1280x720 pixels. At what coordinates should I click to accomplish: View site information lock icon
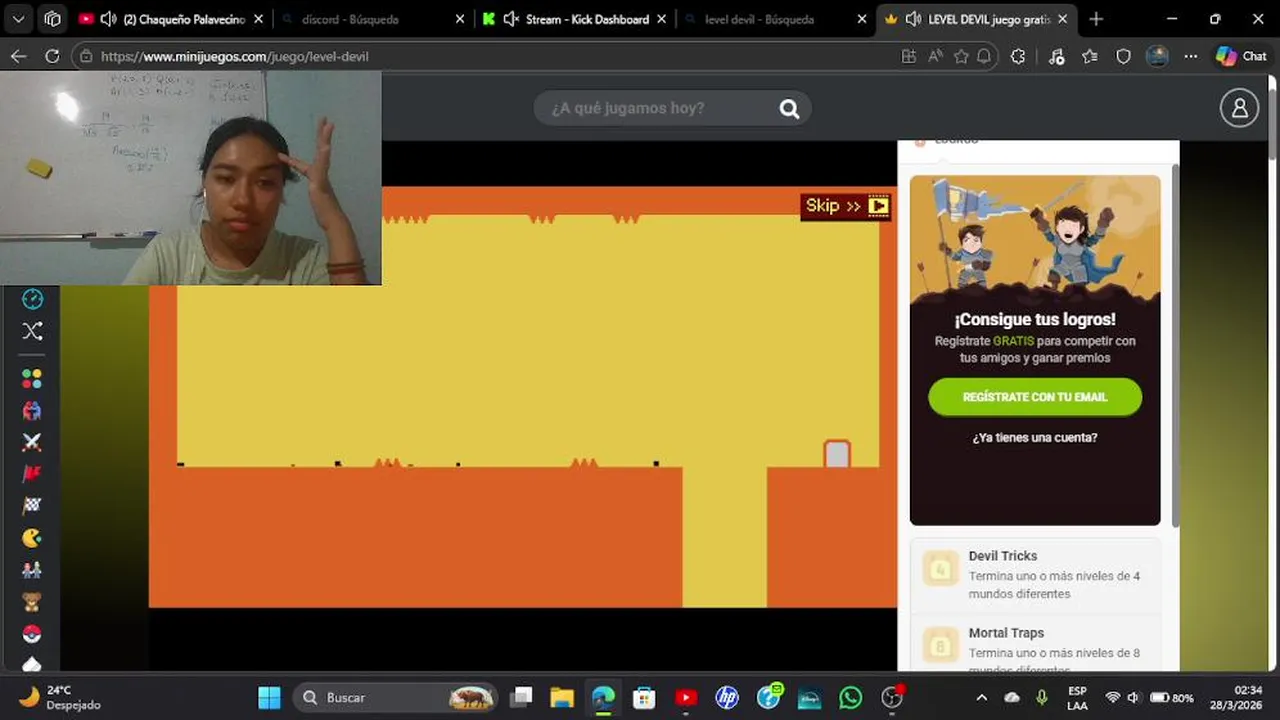(x=86, y=57)
